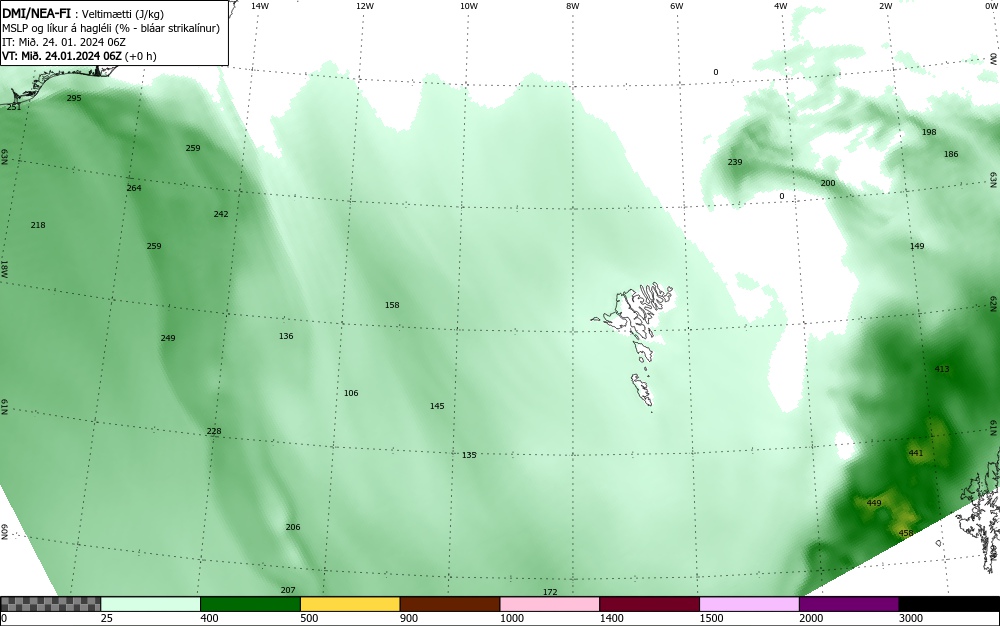Click the map value 413
The image size is (1000, 626).
tap(942, 369)
